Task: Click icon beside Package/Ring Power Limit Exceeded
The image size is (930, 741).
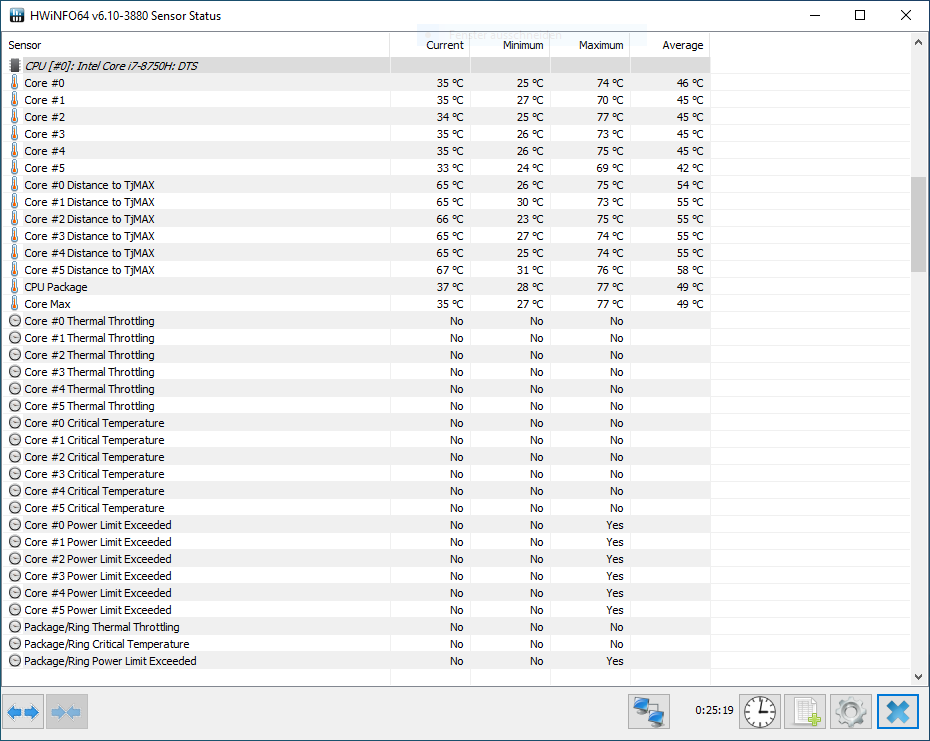Action: [15, 661]
